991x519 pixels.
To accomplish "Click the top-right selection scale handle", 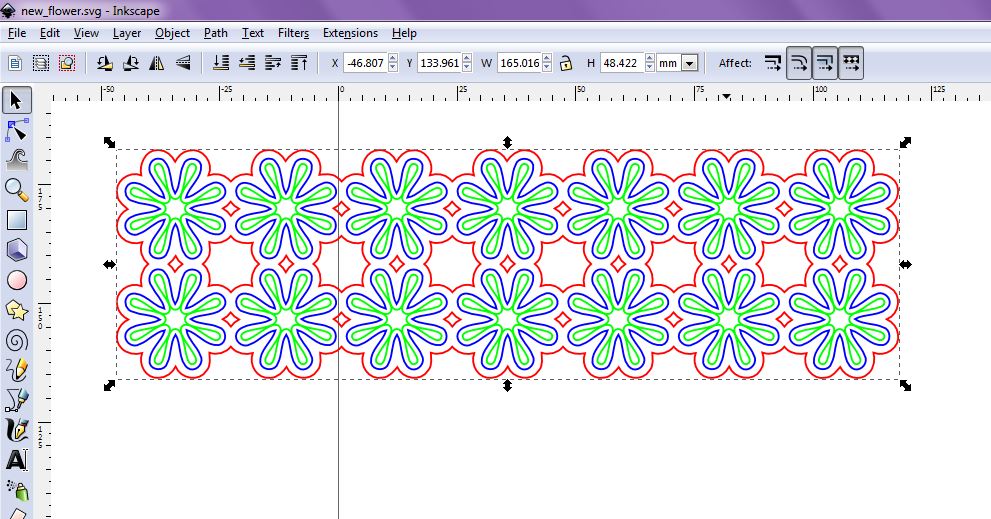I will click(x=905, y=142).
